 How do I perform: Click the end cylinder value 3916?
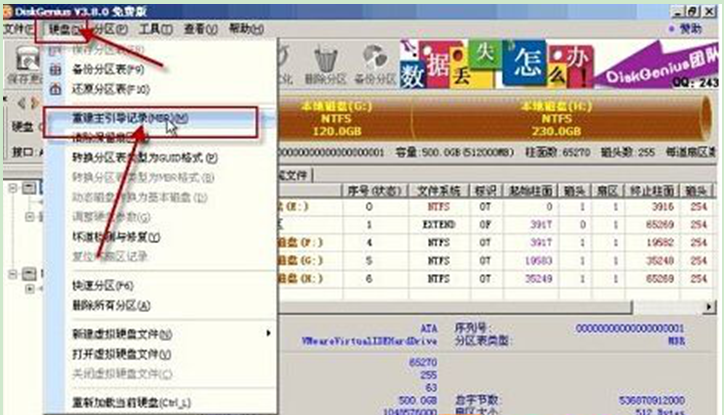(x=663, y=207)
